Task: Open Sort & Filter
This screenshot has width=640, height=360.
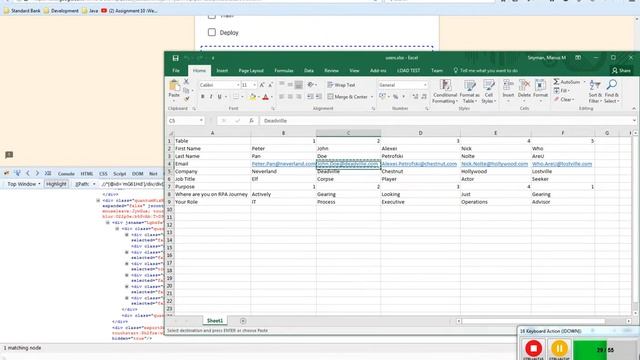Action: click(595, 91)
